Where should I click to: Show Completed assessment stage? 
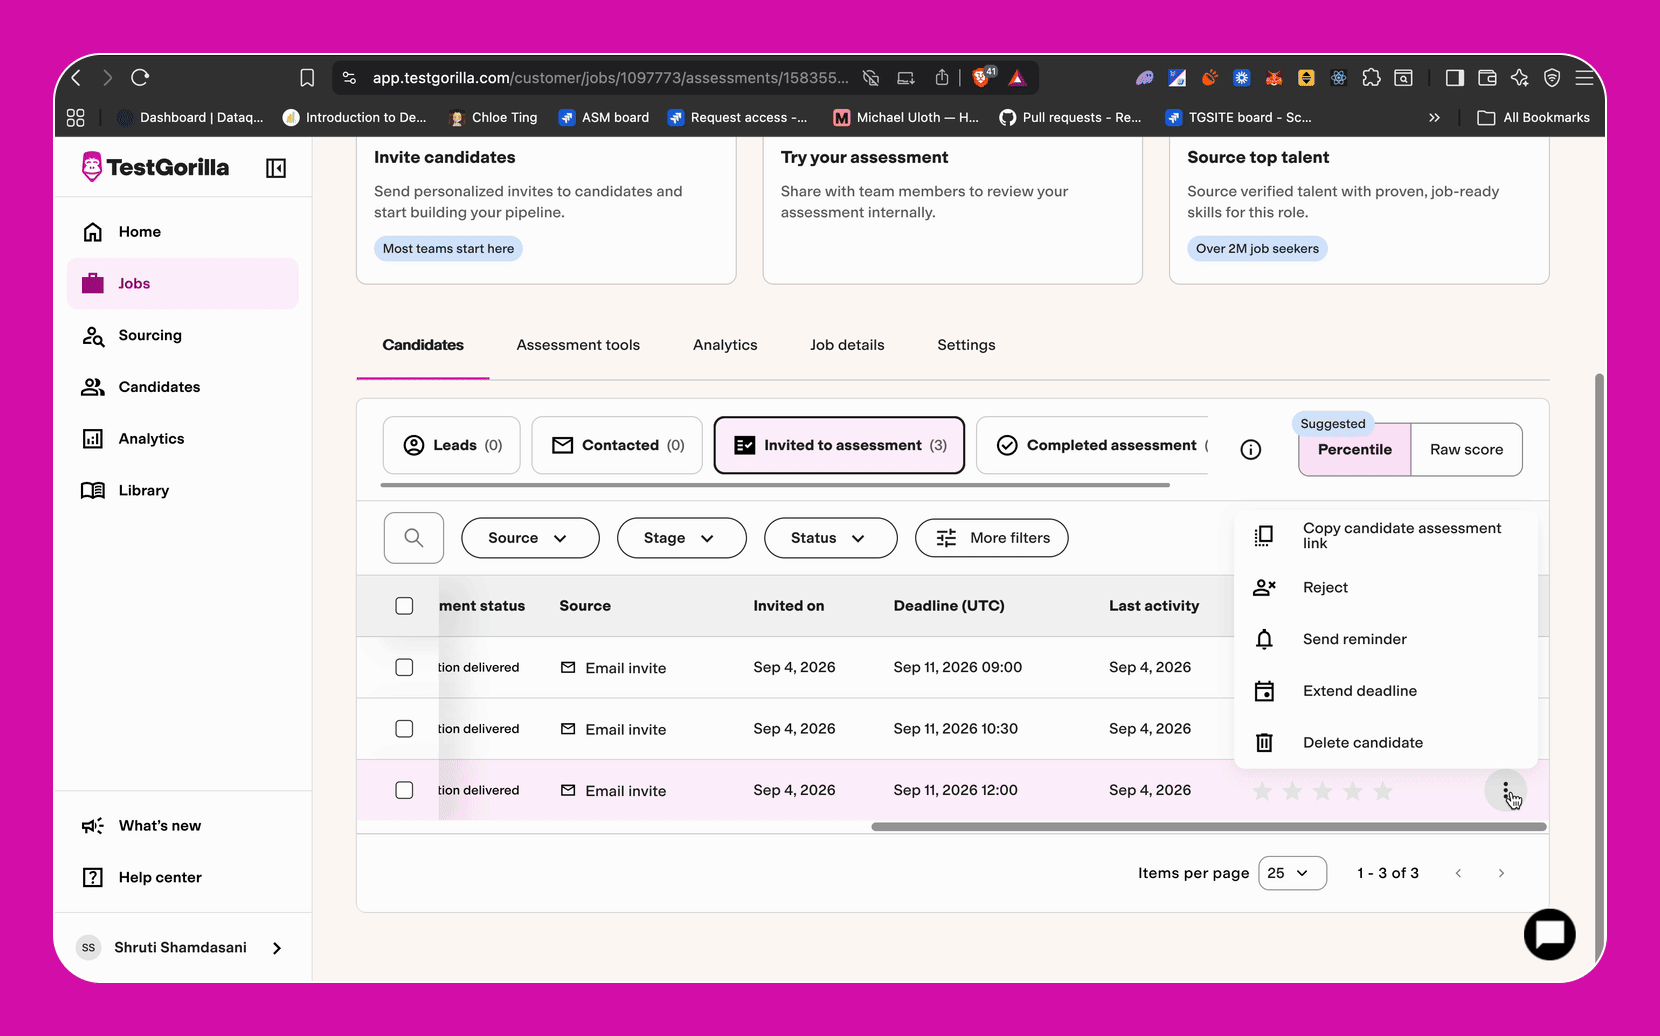[x=1093, y=445]
